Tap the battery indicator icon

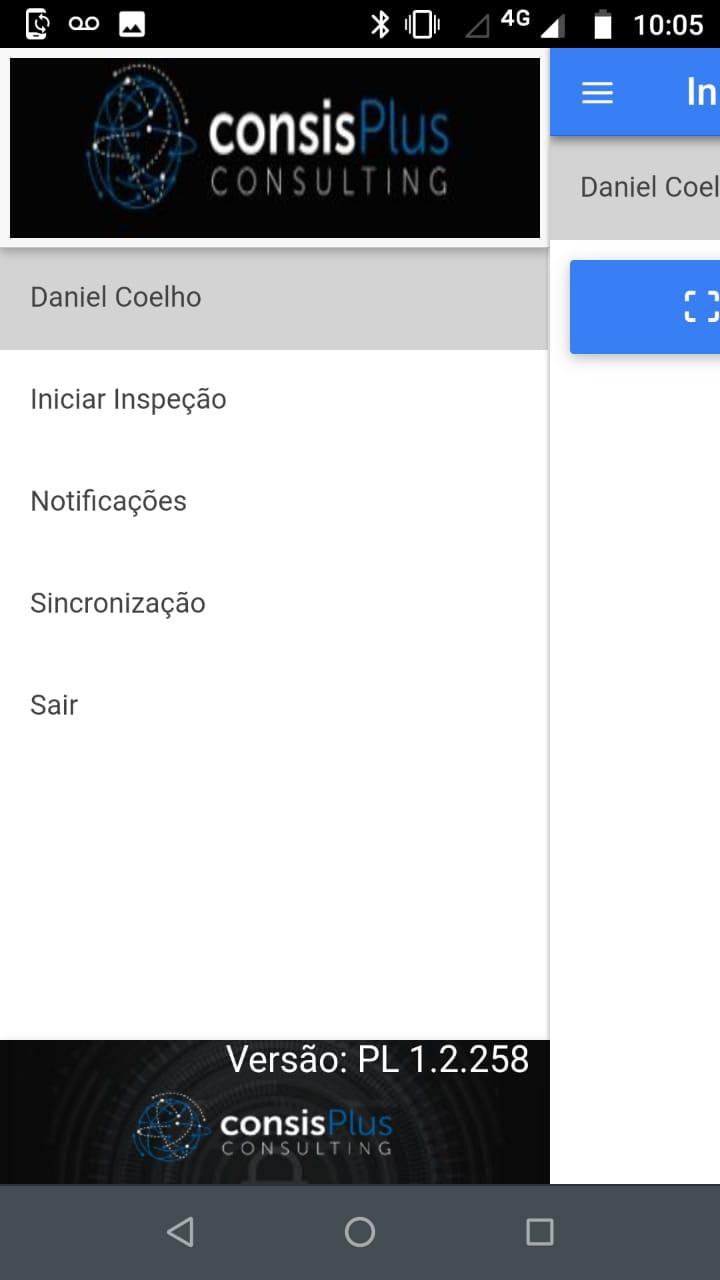(x=602, y=24)
